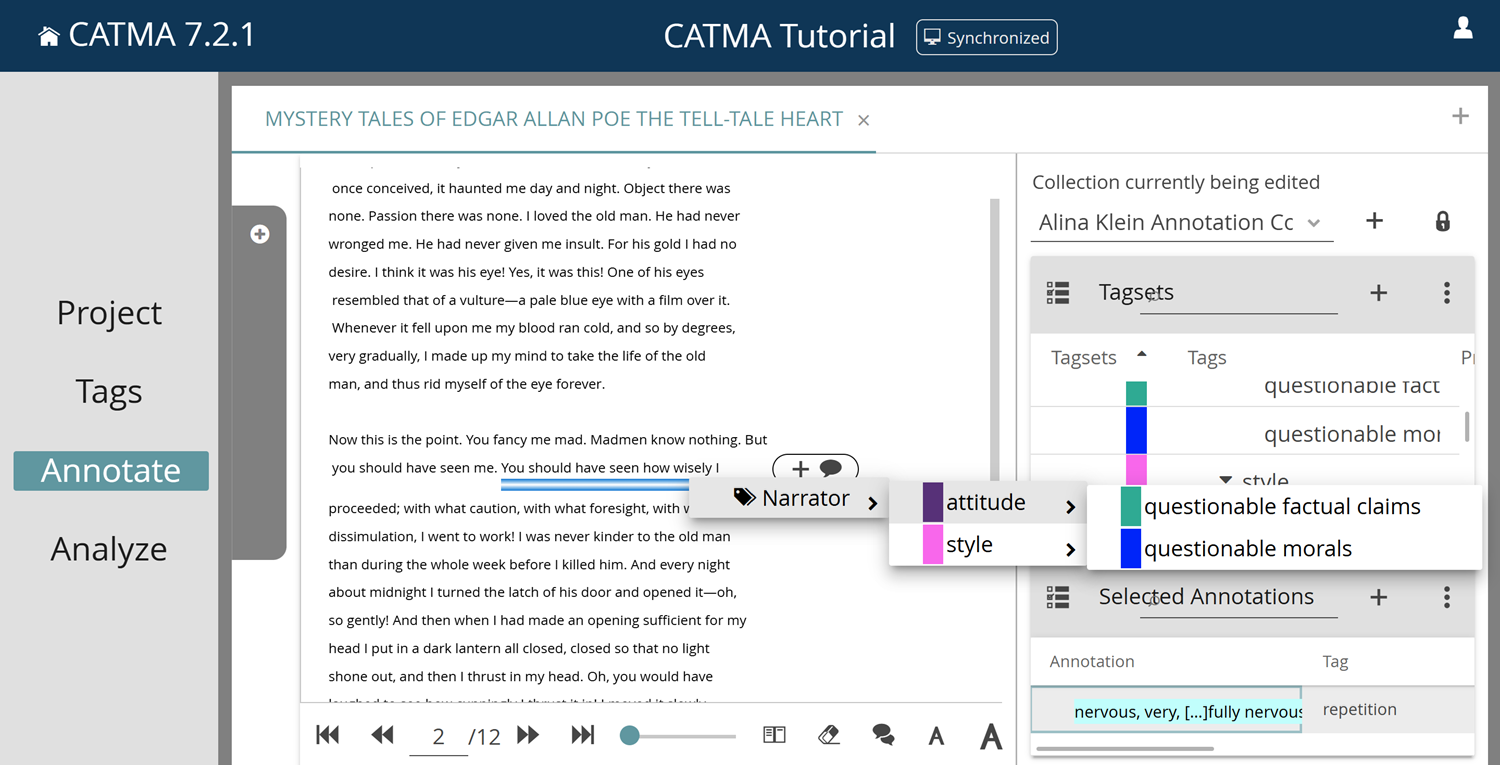Viewport: 1500px width, 765px height.
Task: Go to CATMA home icon
Action: pos(48,37)
